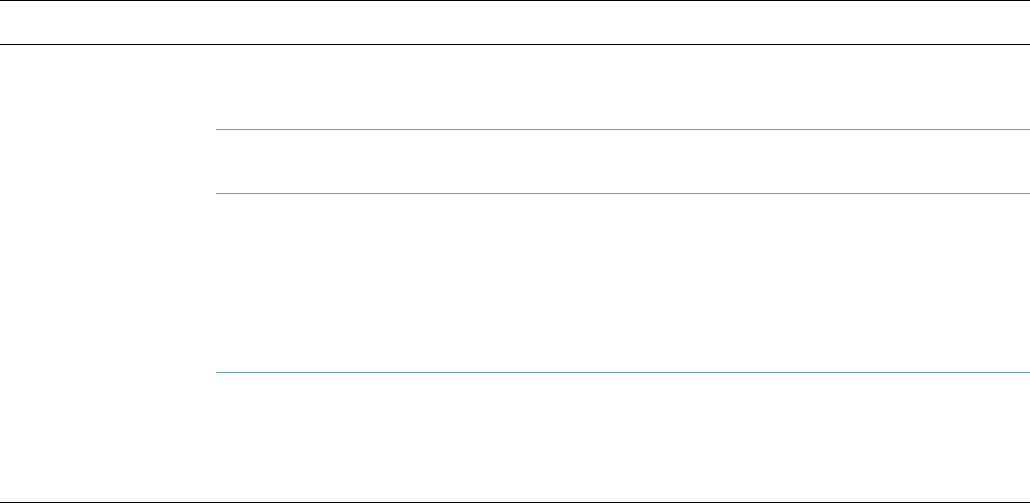Click the narrow blank row between blue dividers
The image size is (1030, 503).
tap(622, 162)
